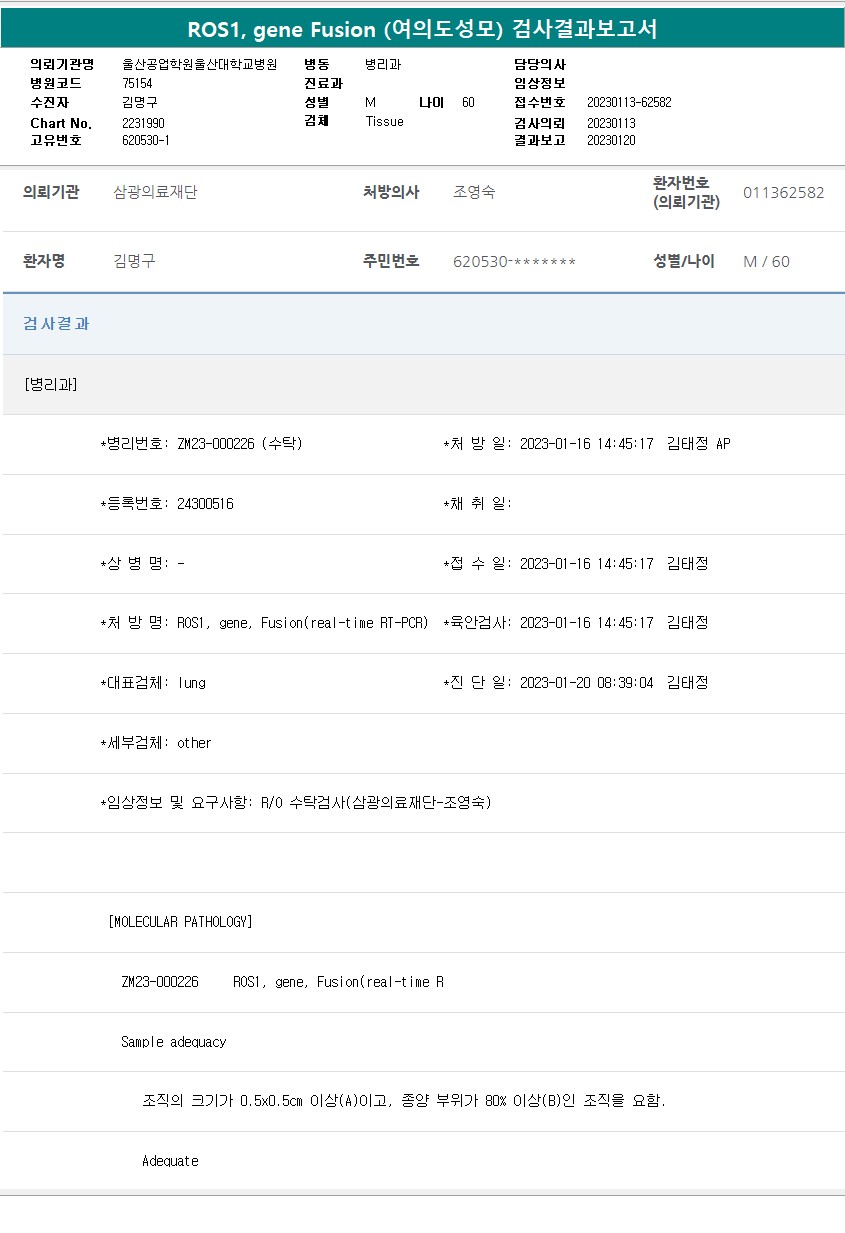Click the 대표검체 lung line
845x1233 pixels.
pos(153,683)
